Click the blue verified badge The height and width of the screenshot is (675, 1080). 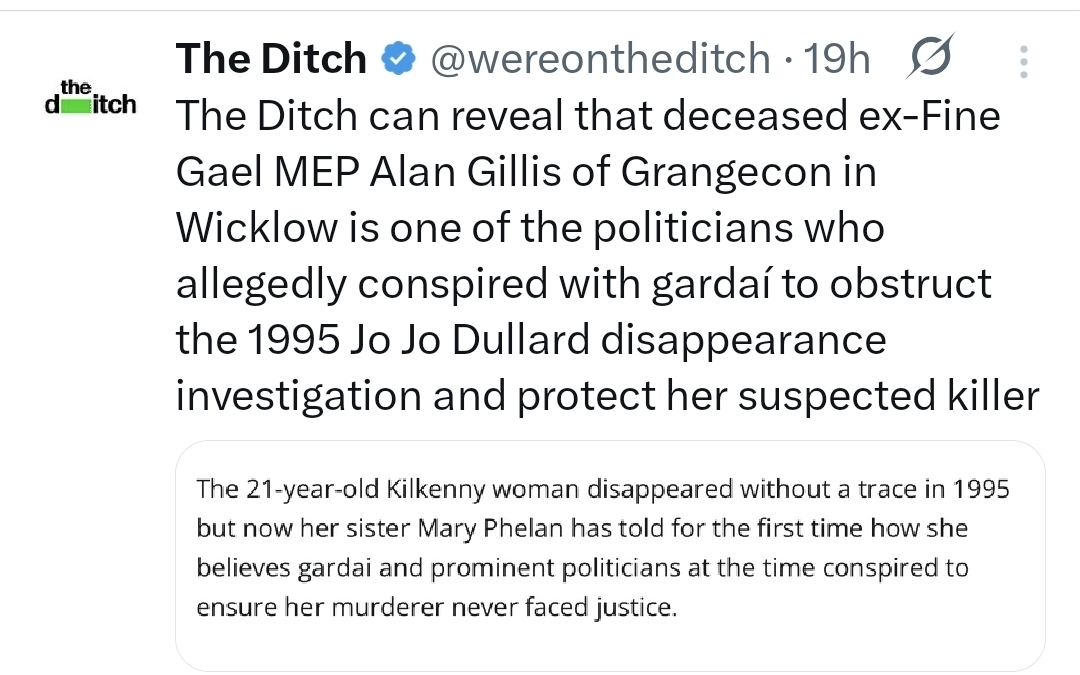point(399,60)
